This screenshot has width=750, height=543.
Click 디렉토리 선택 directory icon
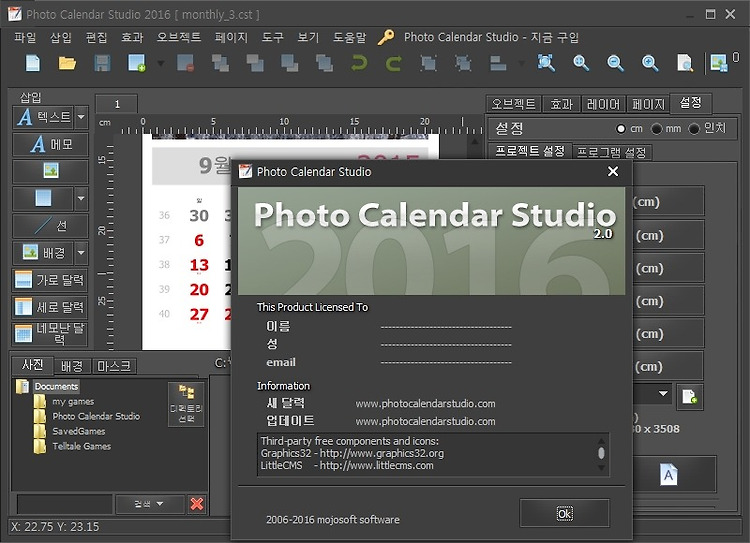click(x=187, y=404)
